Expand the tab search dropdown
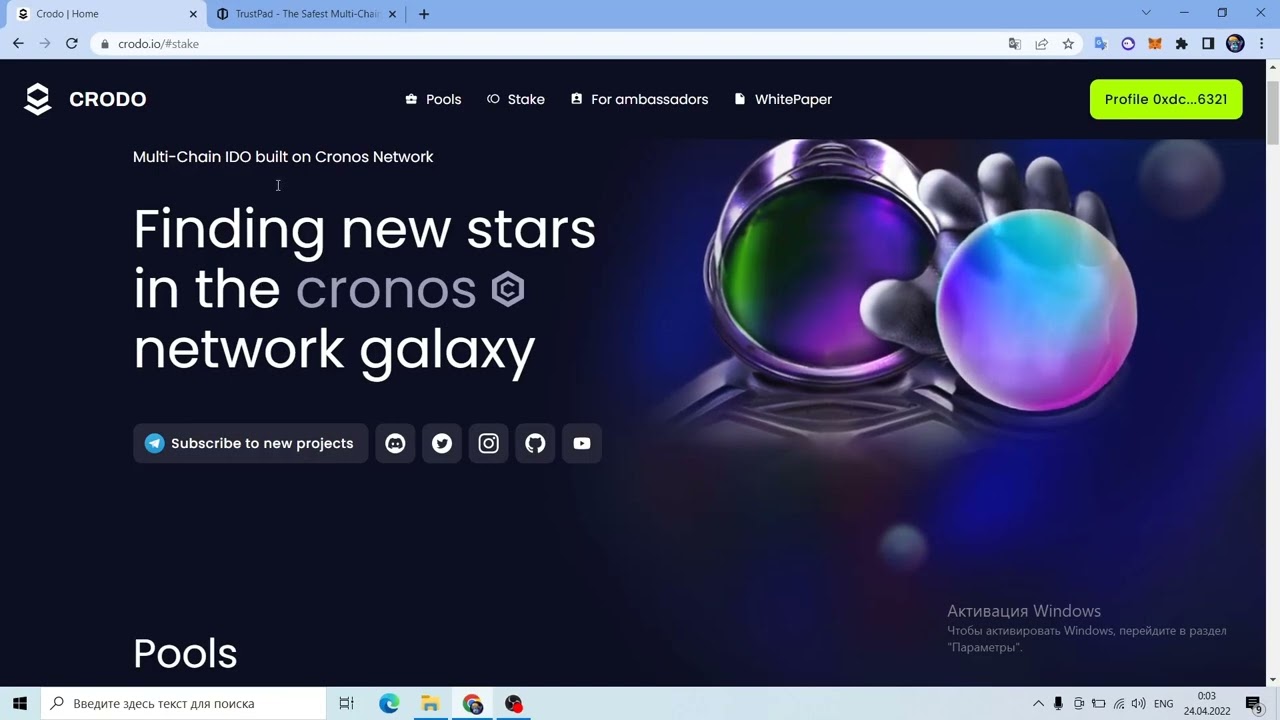The height and width of the screenshot is (720, 1280). pos(1146,13)
